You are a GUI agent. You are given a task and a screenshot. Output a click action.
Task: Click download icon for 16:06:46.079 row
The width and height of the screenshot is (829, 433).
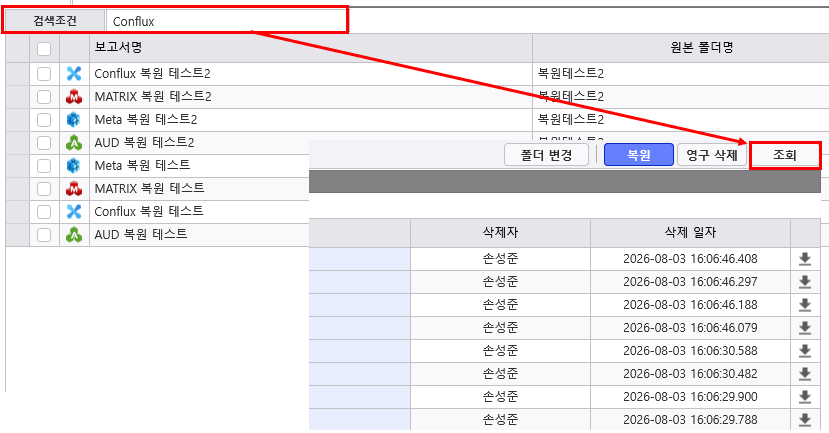805,328
